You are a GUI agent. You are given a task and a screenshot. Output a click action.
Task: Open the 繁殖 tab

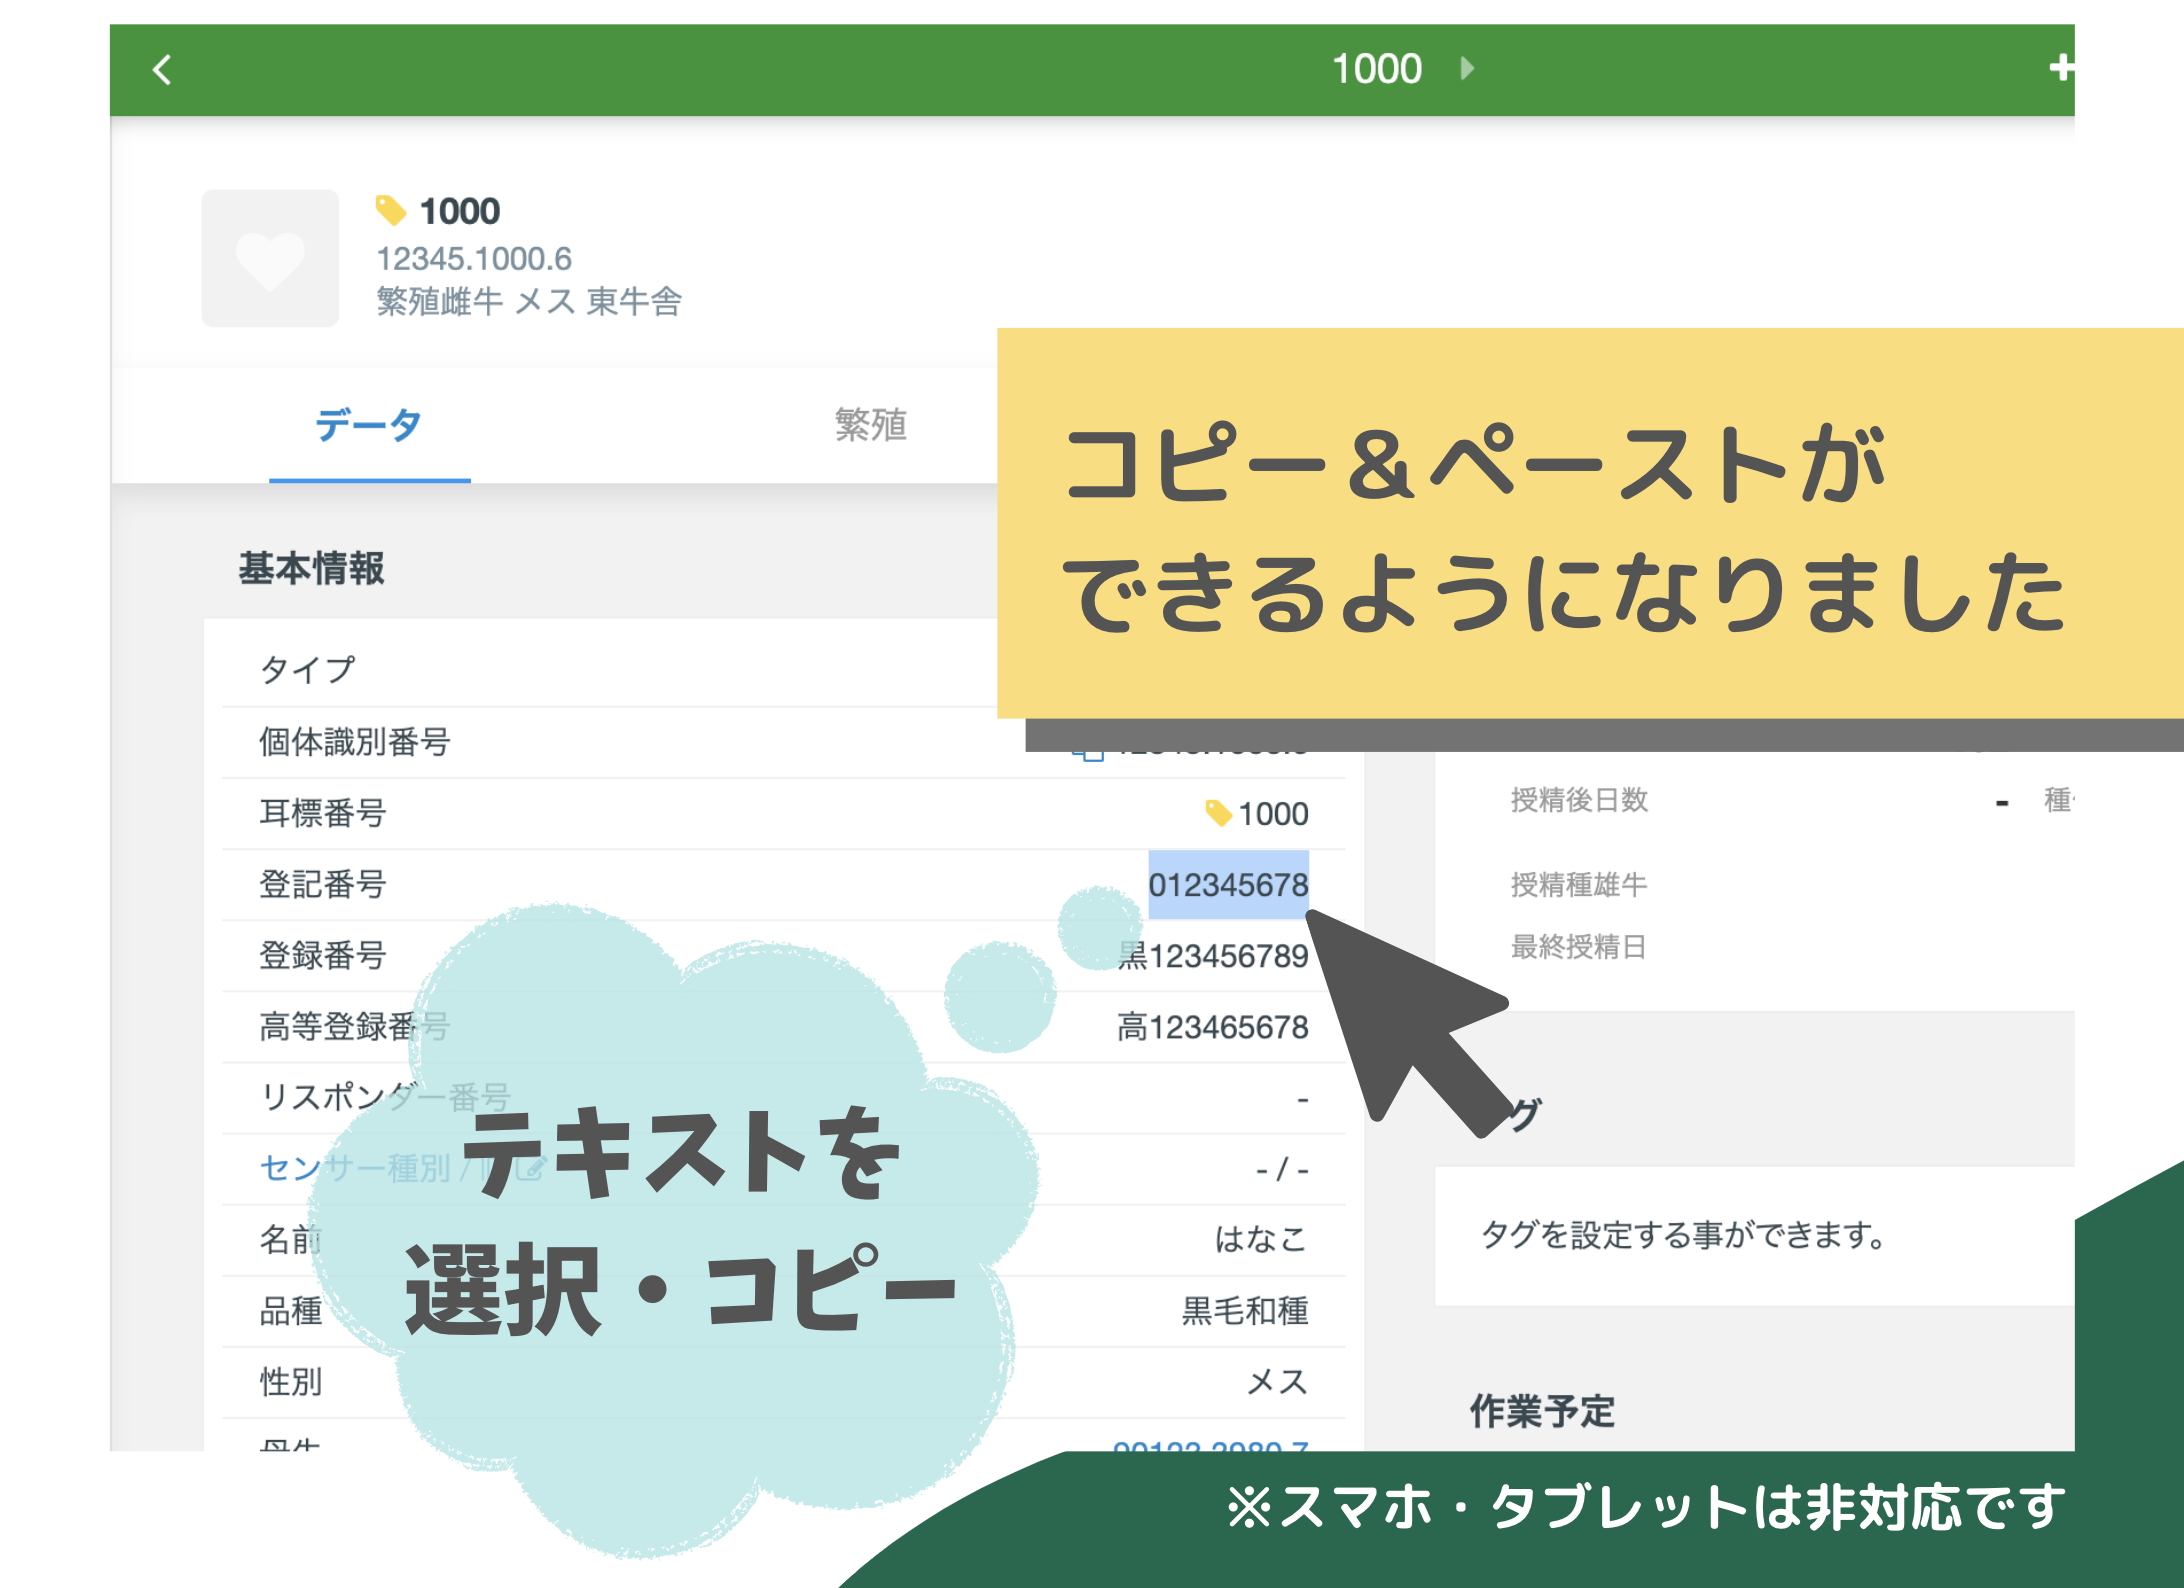(871, 425)
